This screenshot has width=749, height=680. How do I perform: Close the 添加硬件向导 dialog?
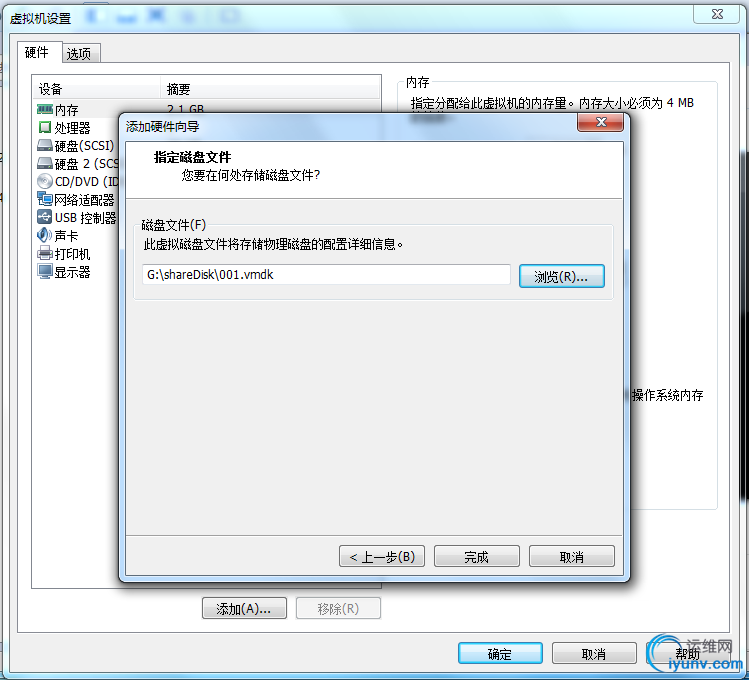600,122
